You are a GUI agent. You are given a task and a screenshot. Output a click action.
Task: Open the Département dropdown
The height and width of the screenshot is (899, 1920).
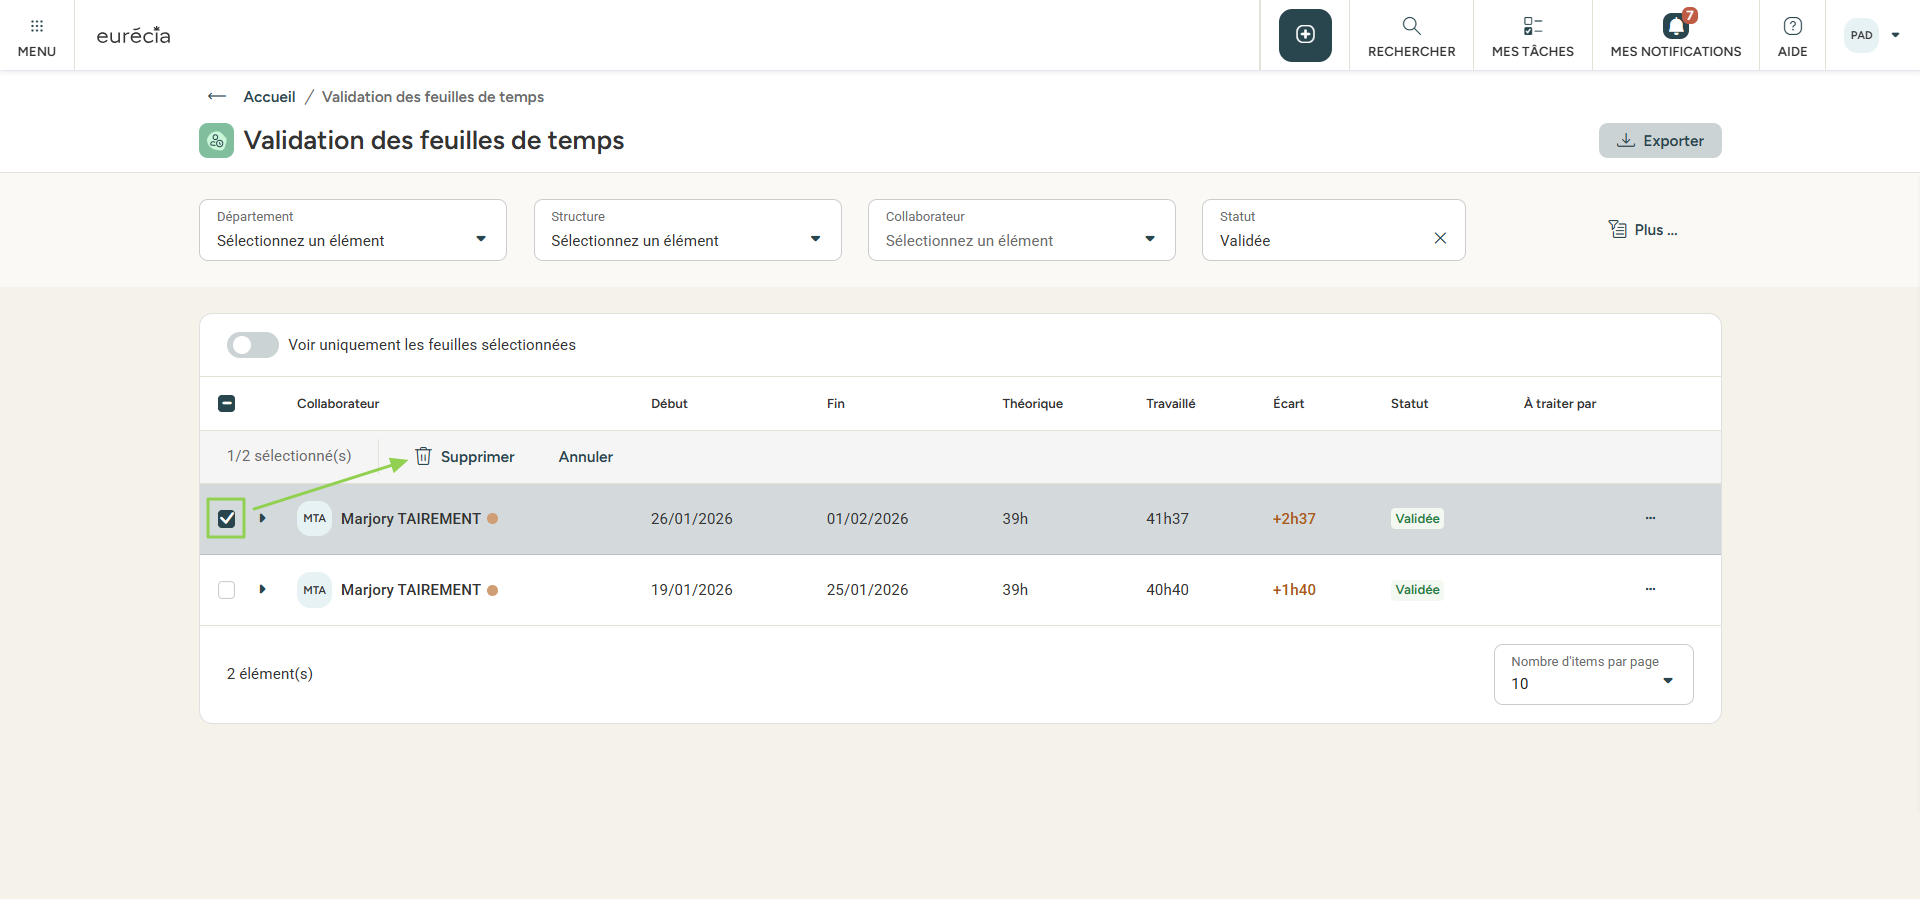(x=352, y=230)
